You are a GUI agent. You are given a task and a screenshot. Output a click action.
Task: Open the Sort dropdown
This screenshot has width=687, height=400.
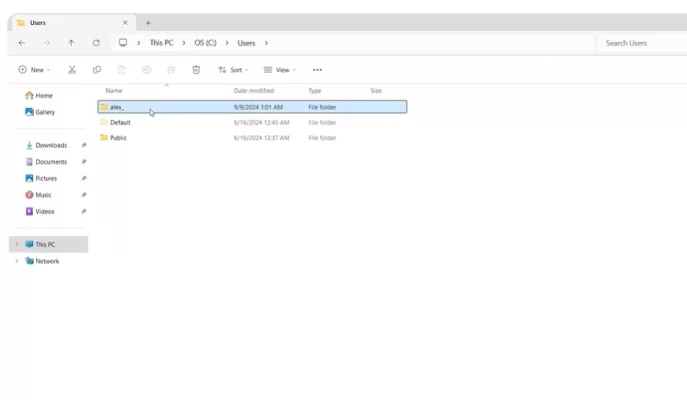tap(233, 70)
